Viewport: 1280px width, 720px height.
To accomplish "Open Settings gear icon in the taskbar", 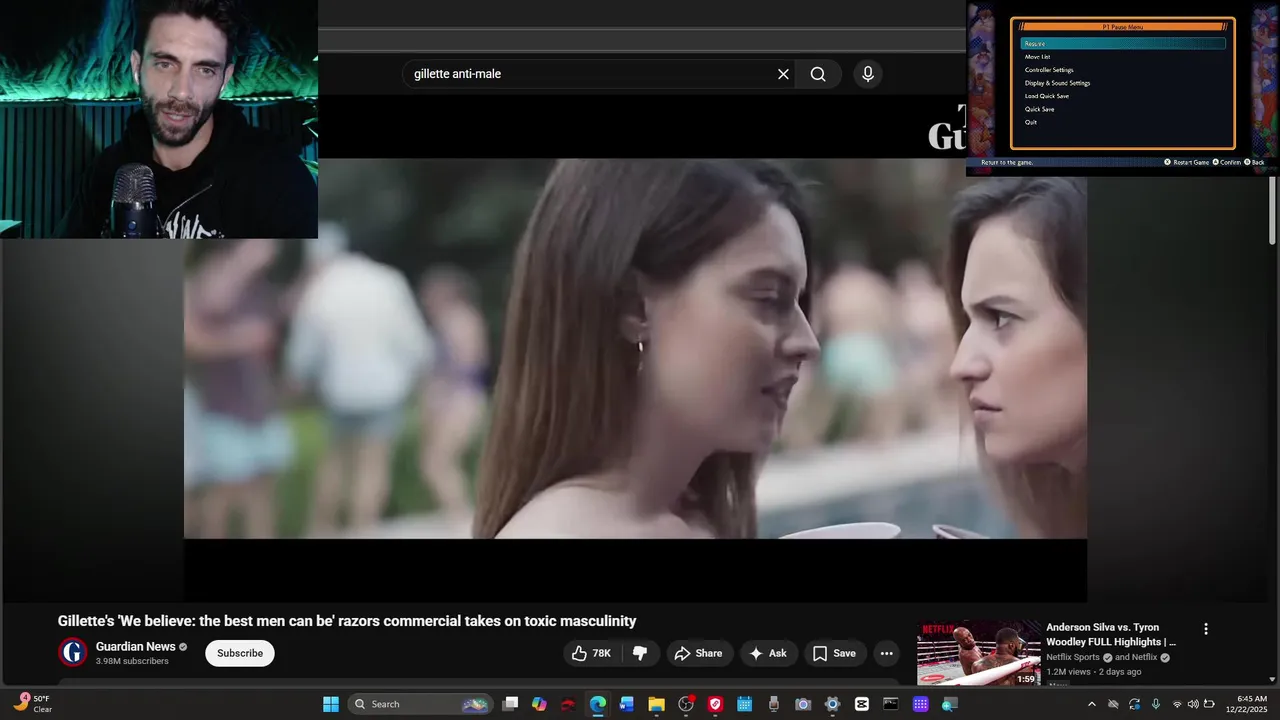I will 832,704.
